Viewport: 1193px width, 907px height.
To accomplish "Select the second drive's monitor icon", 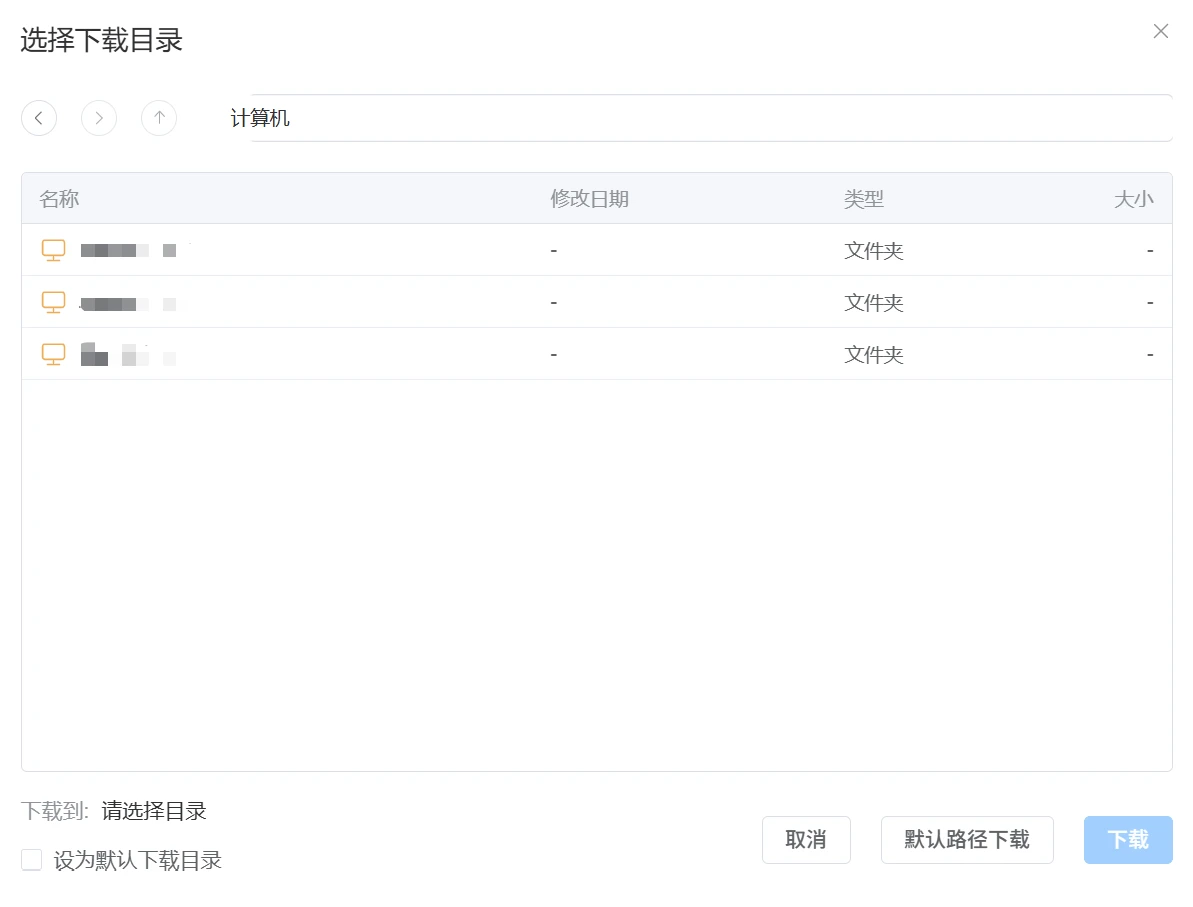I will pos(53,302).
